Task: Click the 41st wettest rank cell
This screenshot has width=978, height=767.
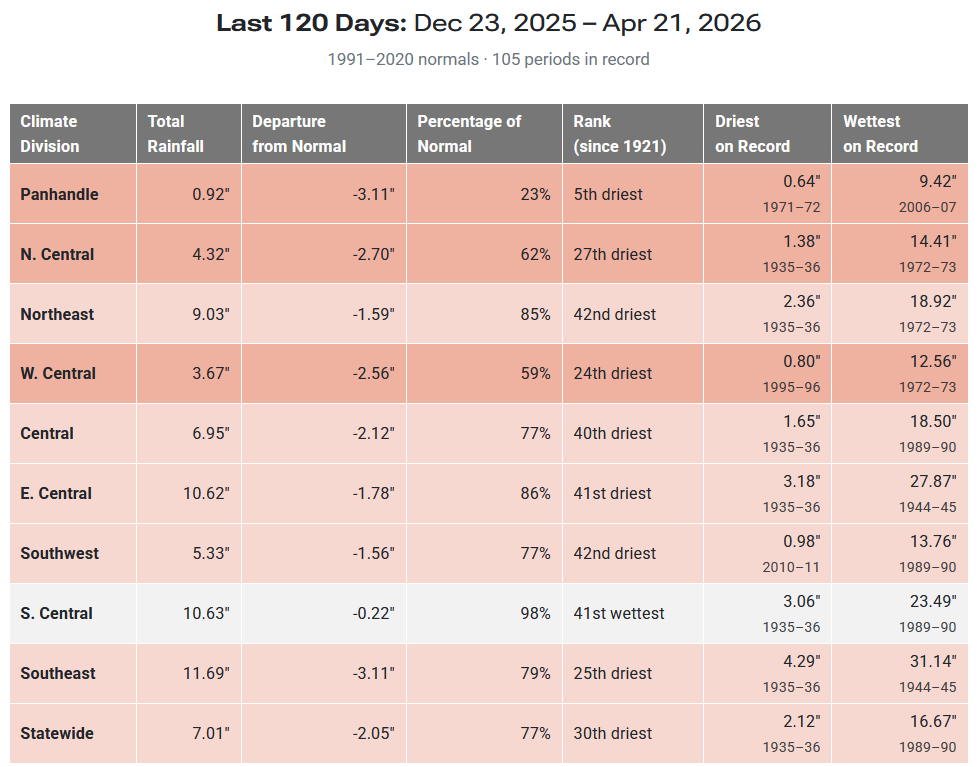Action: 619,614
